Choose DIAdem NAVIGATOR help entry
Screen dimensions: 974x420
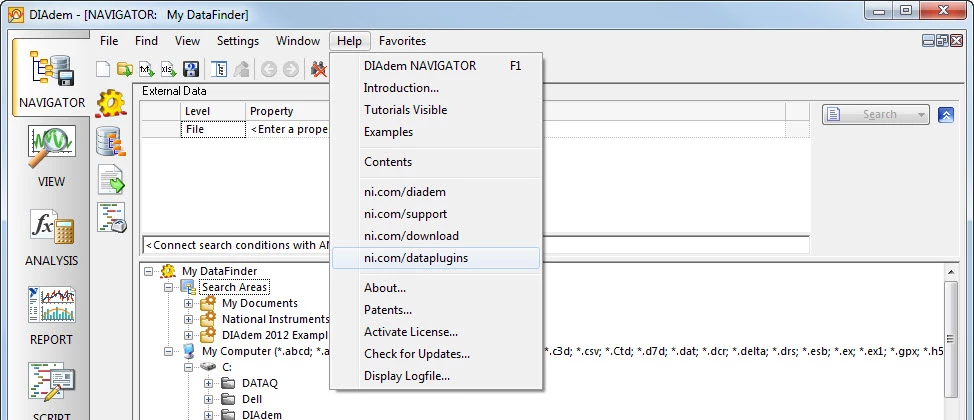tap(436, 66)
